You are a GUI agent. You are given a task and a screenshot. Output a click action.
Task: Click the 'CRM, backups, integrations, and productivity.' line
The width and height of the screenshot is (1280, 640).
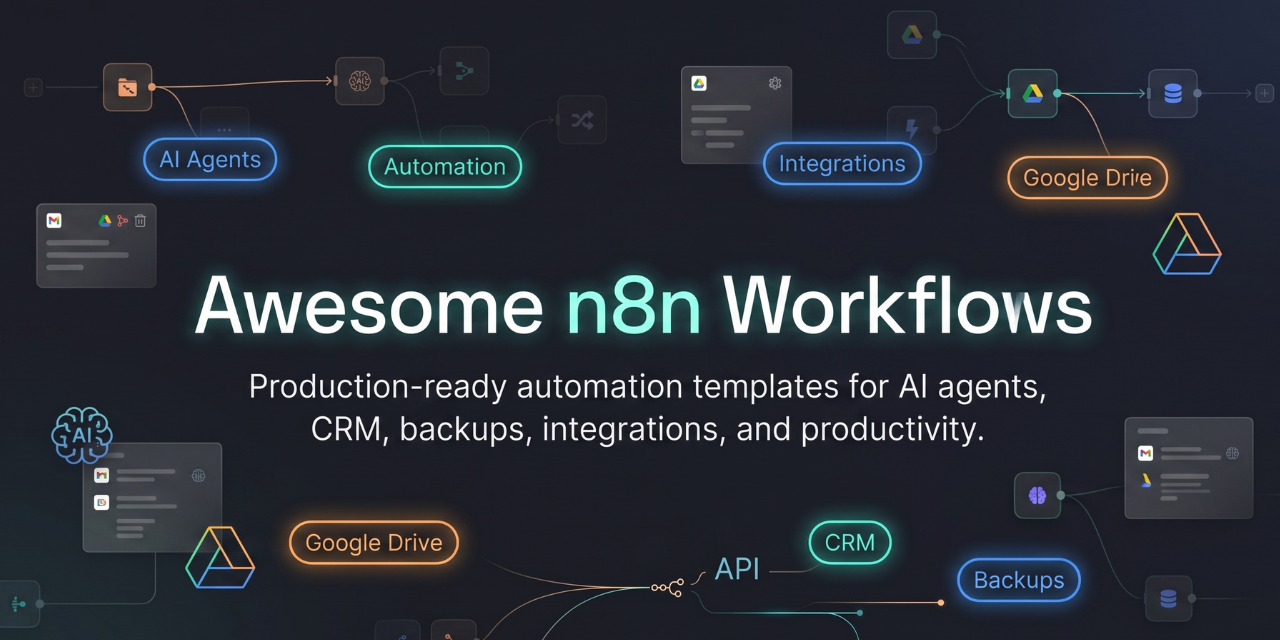pyautogui.click(x=648, y=430)
